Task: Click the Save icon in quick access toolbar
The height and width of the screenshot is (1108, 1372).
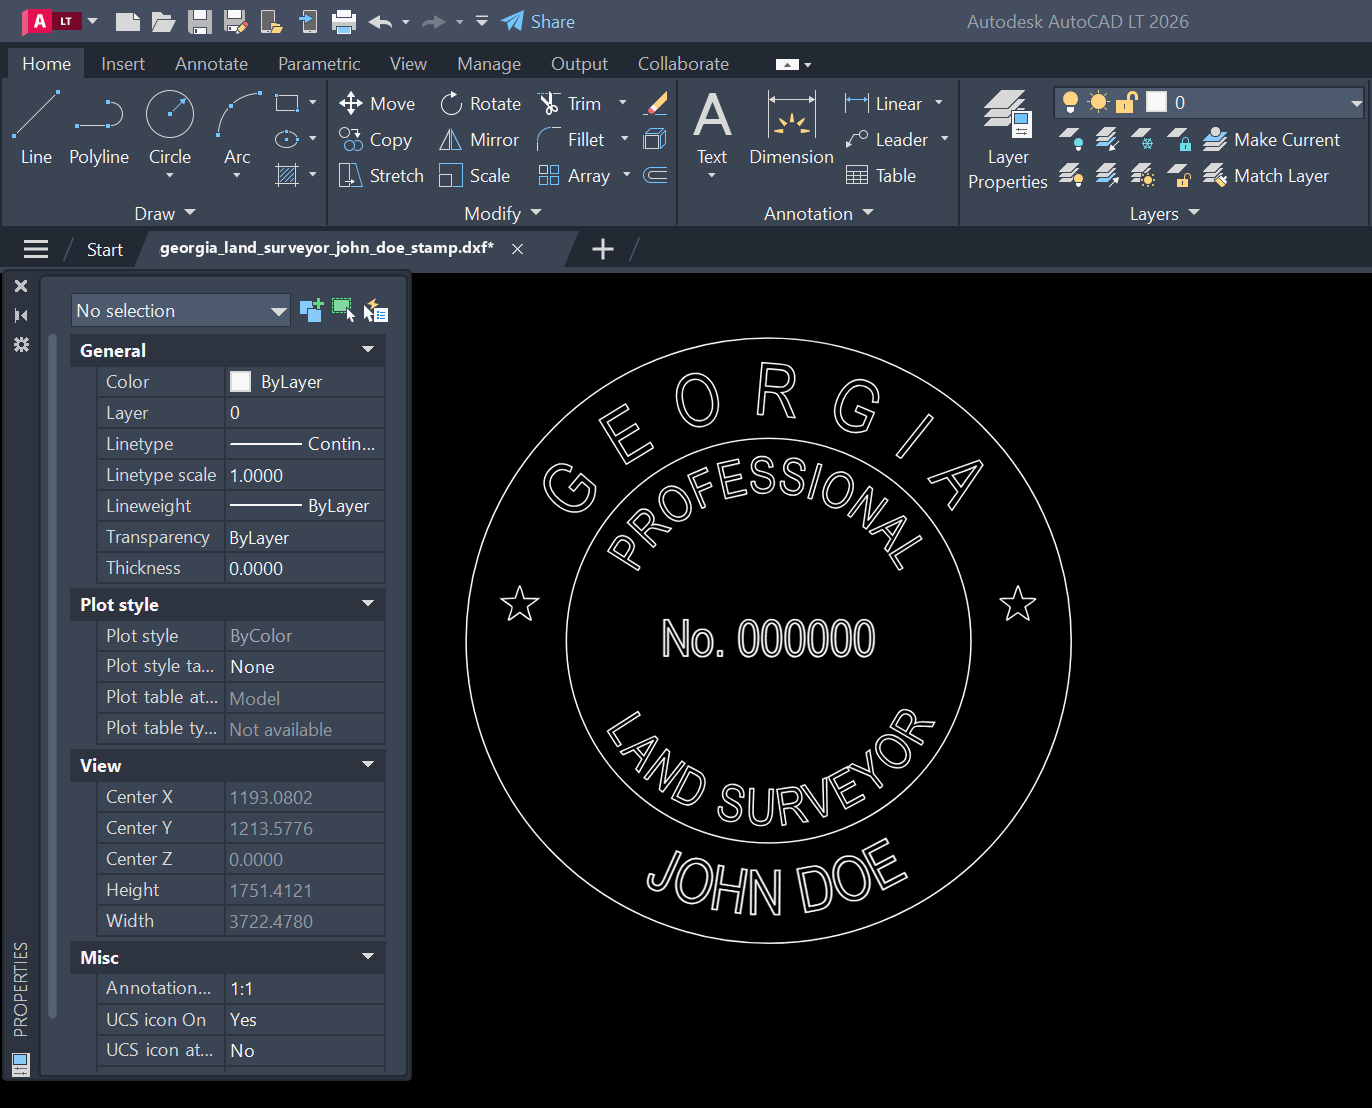Action: coord(200,21)
